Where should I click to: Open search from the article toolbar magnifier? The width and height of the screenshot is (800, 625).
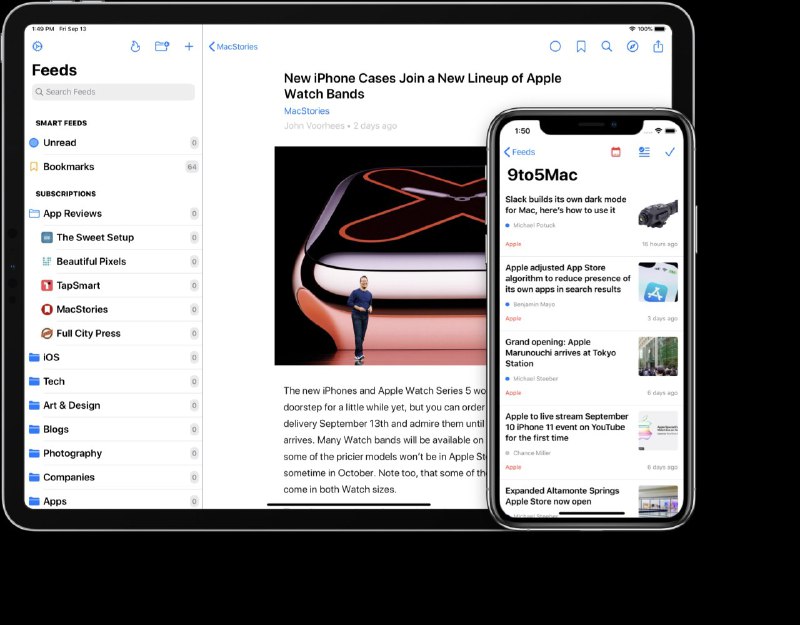[606, 47]
